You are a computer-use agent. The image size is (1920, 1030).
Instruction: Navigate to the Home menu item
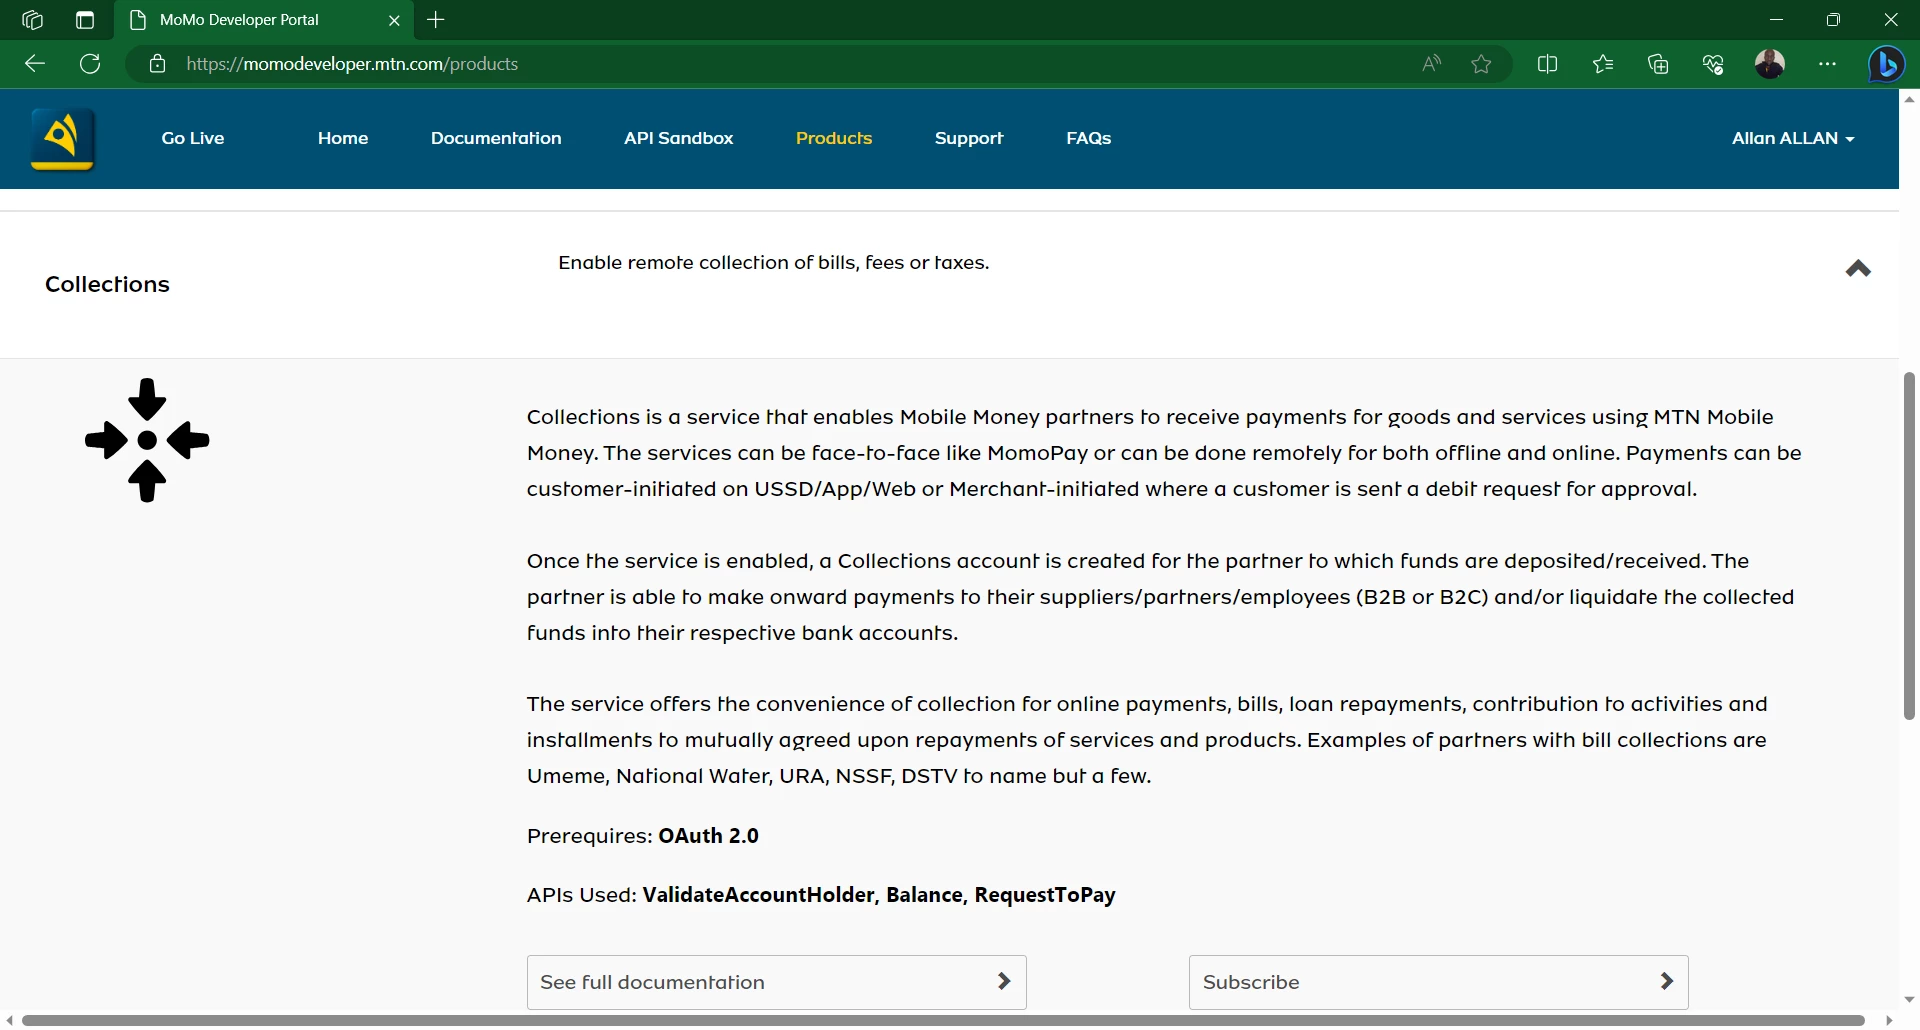pyautogui.click(x=343, y=138)
